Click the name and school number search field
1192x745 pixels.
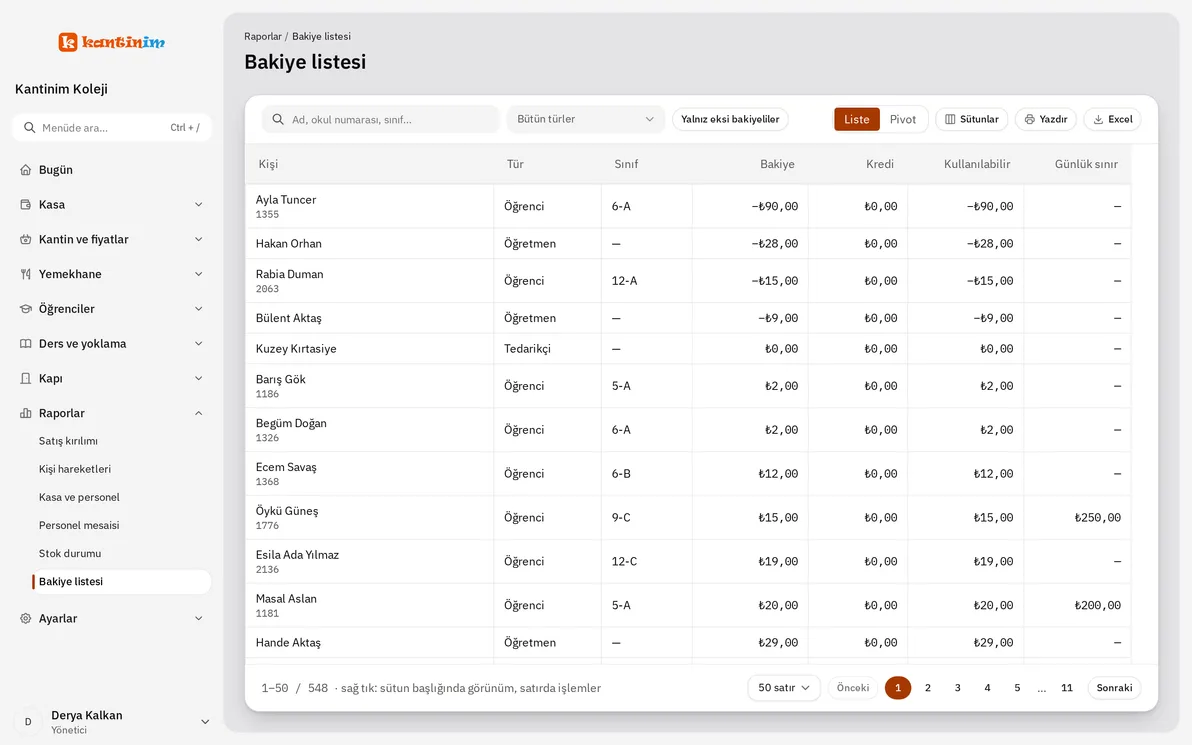[x=381, y=119]
